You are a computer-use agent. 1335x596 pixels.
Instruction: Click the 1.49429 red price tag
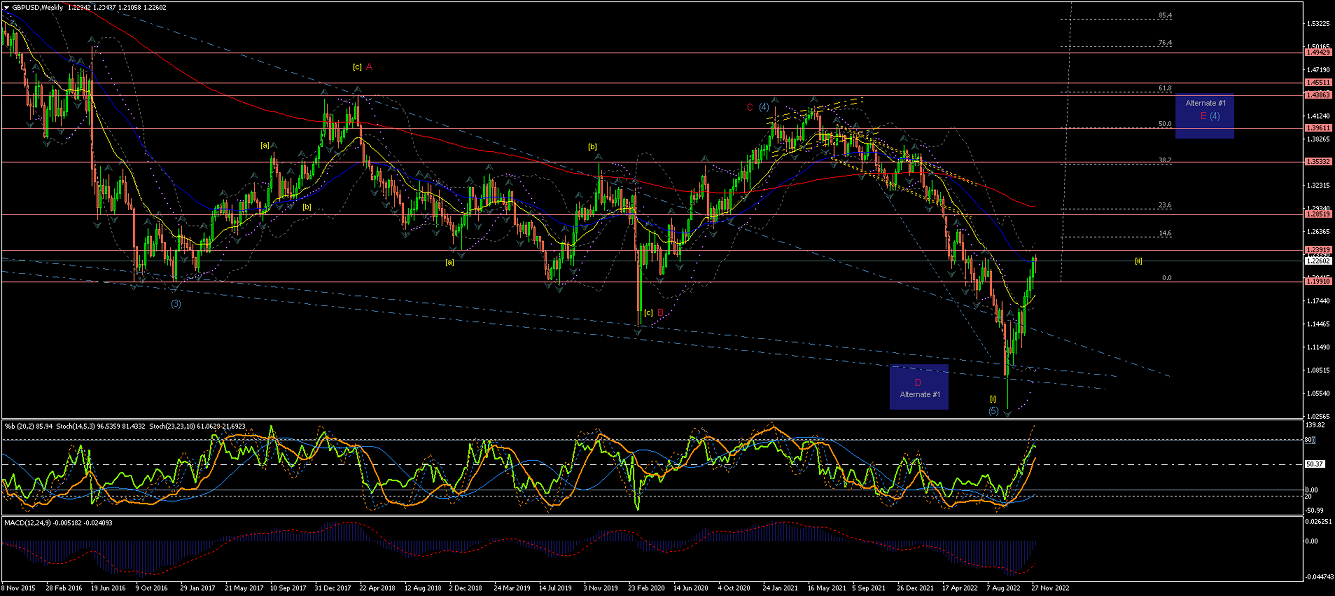(x=1319, y=51)
